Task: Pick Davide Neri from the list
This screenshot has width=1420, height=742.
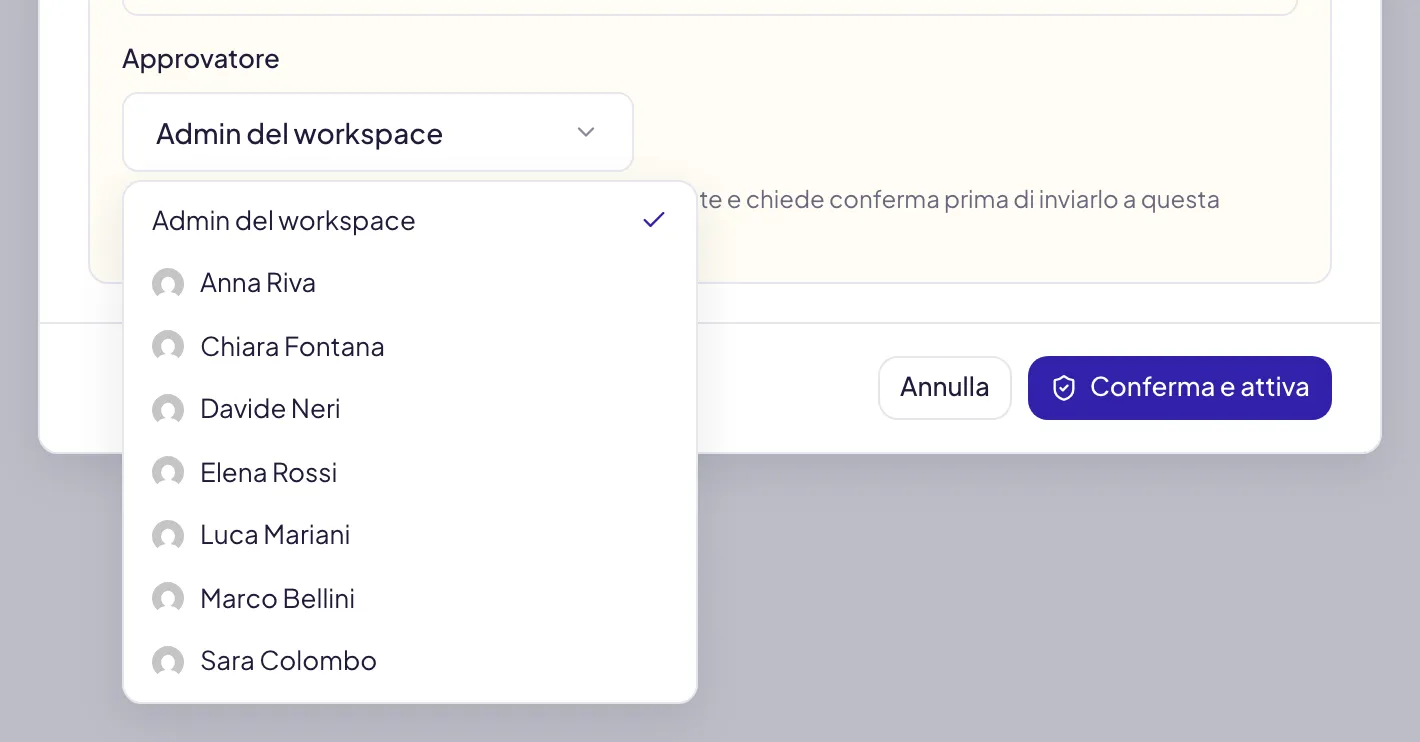Action: pos(410,409)
